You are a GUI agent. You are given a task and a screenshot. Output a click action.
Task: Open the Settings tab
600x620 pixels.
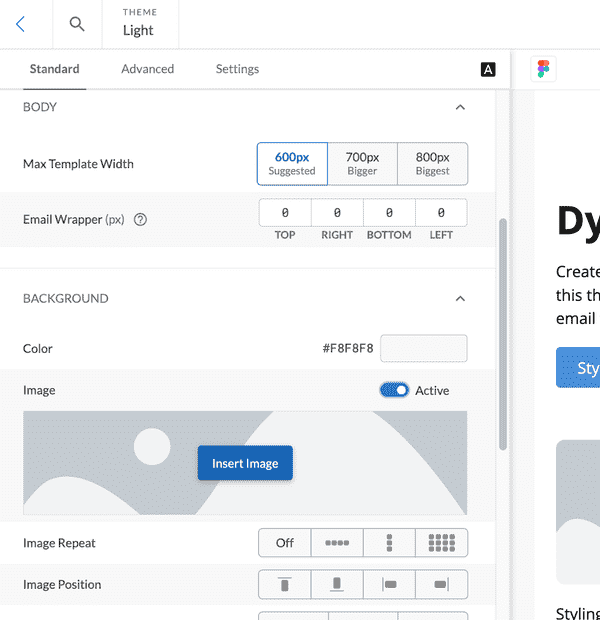(237, 69)
